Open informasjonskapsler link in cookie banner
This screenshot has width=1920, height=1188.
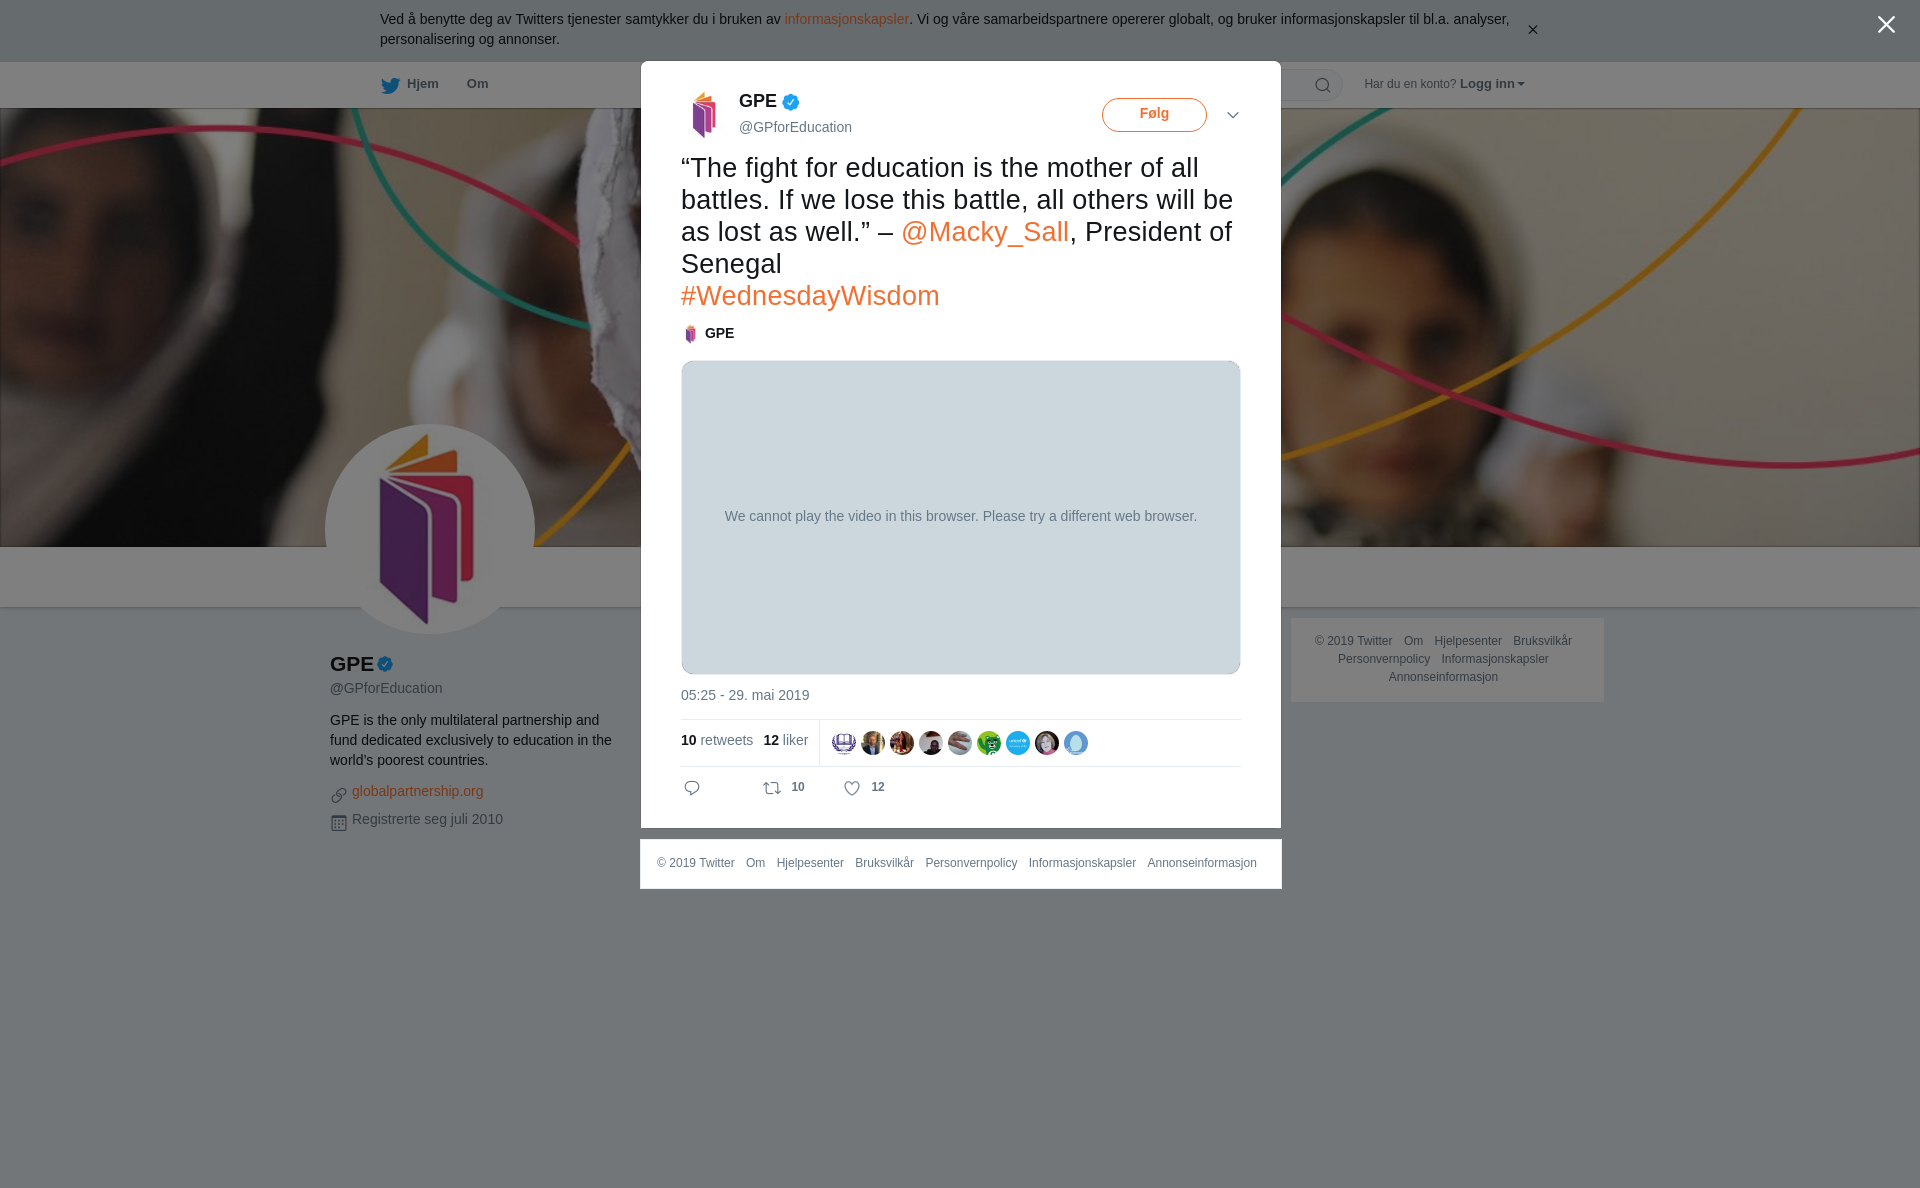coord(846,19)
